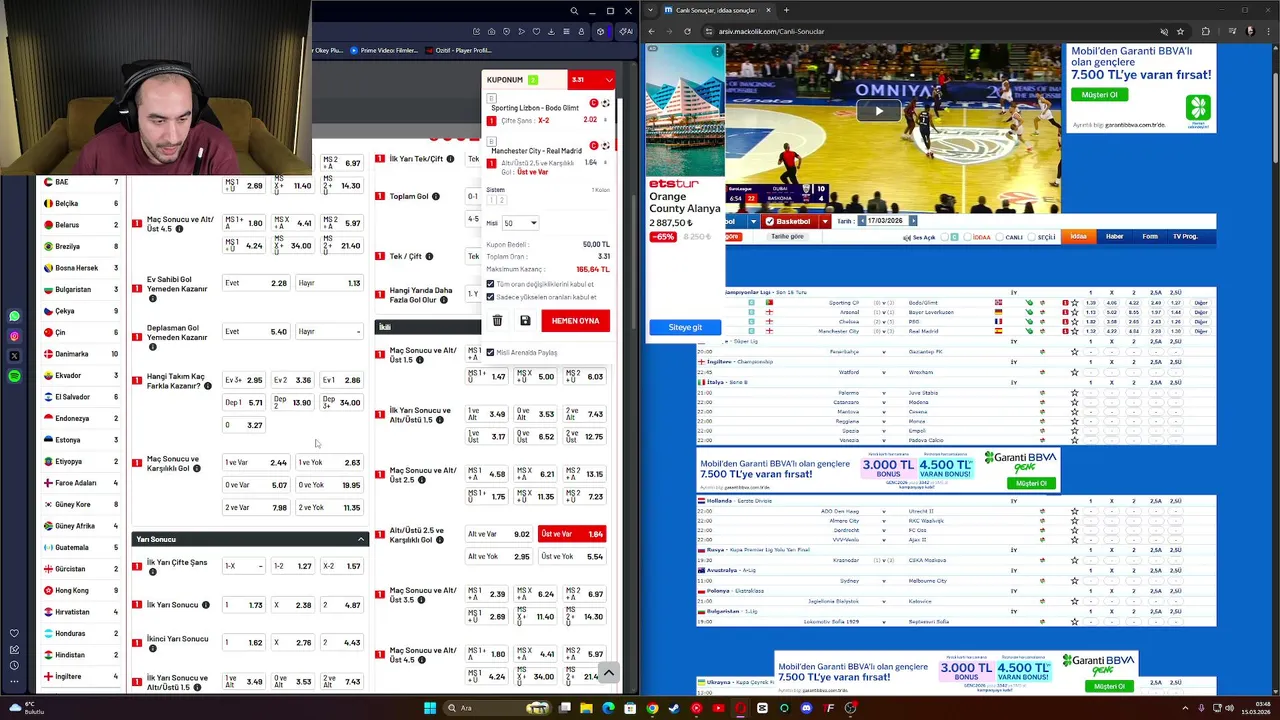The width and height of the screenshot is (1280, 720).
Task: Click the search icon in the Opera title bar
Action: (574, 11)
